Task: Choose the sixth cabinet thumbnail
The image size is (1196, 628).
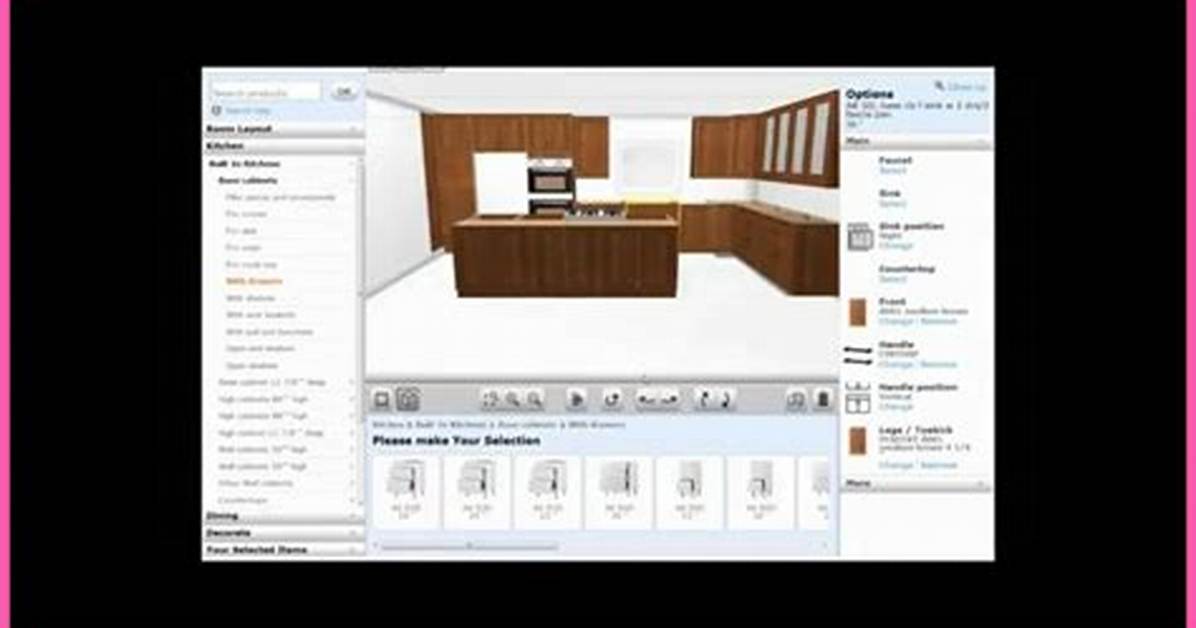Action: click(x=760, y=491)
